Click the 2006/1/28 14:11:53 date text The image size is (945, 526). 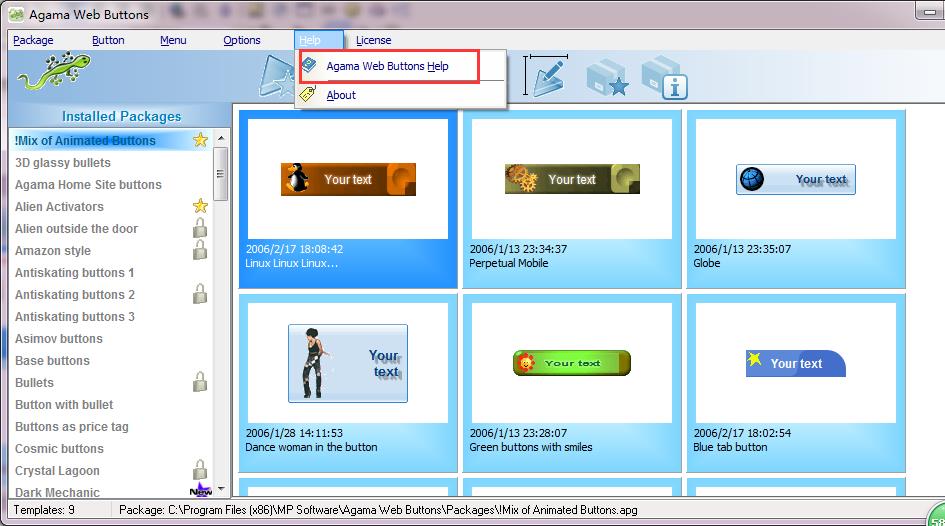click(294, 433)
